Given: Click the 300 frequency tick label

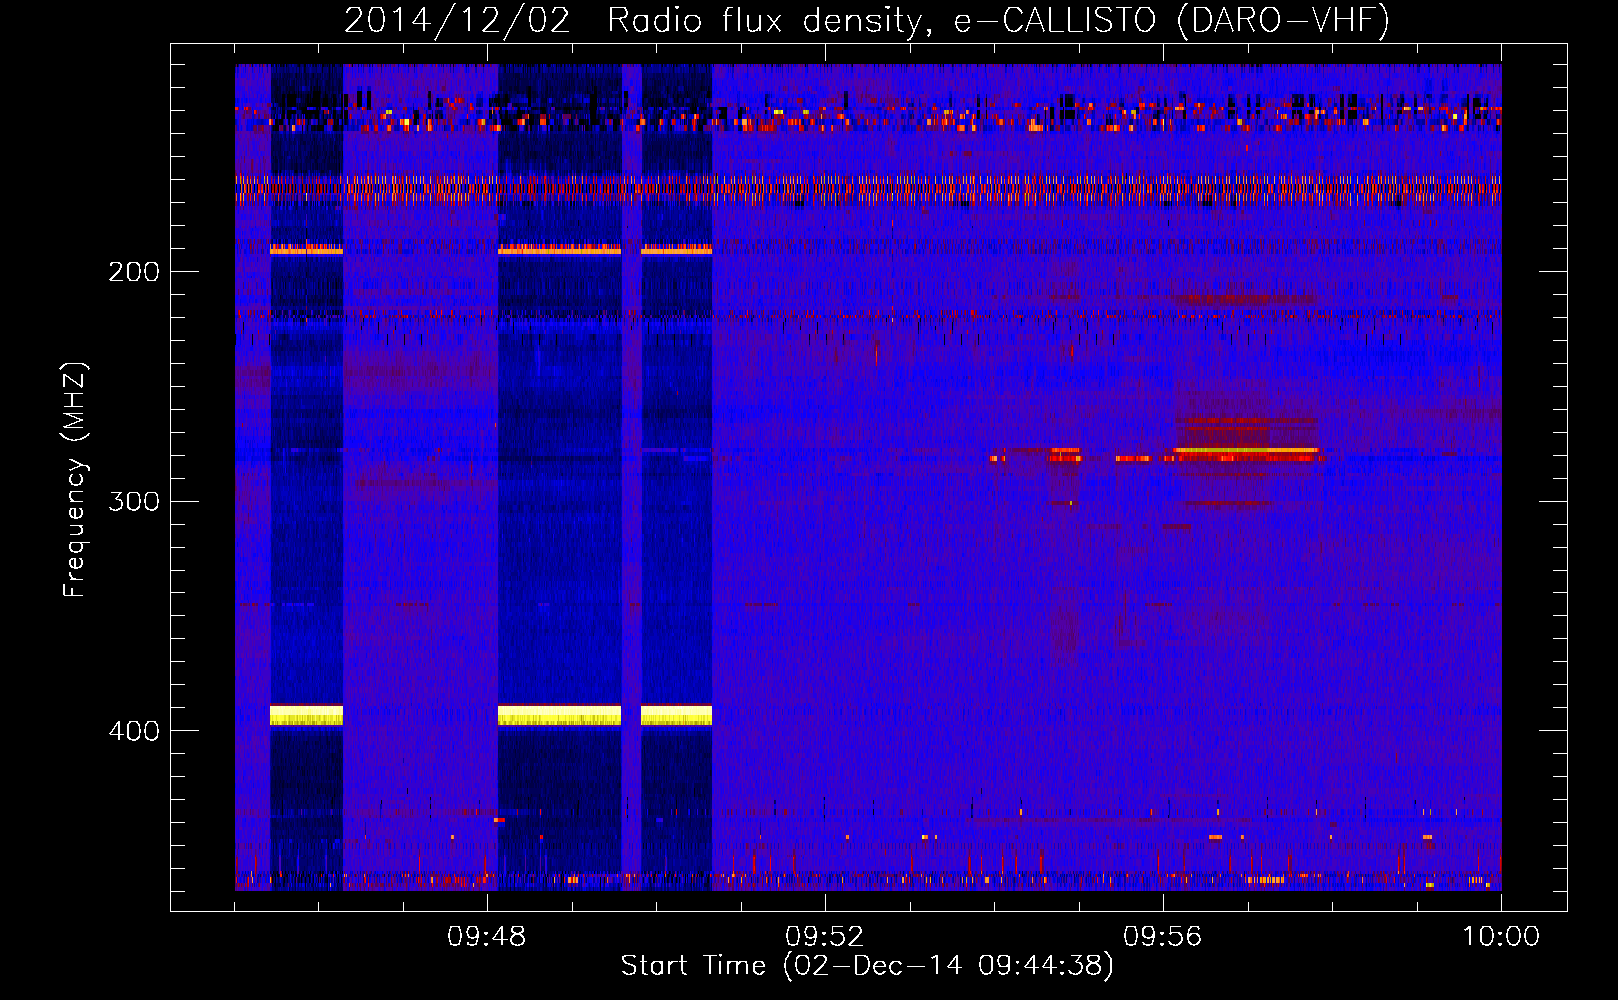Looking at the screenshot, I should [x=134, y=501].
